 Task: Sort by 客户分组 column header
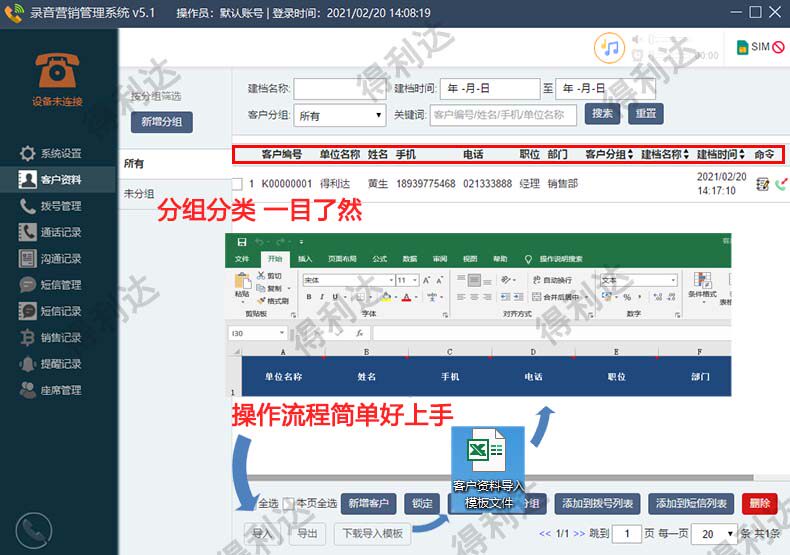point(609,154)
